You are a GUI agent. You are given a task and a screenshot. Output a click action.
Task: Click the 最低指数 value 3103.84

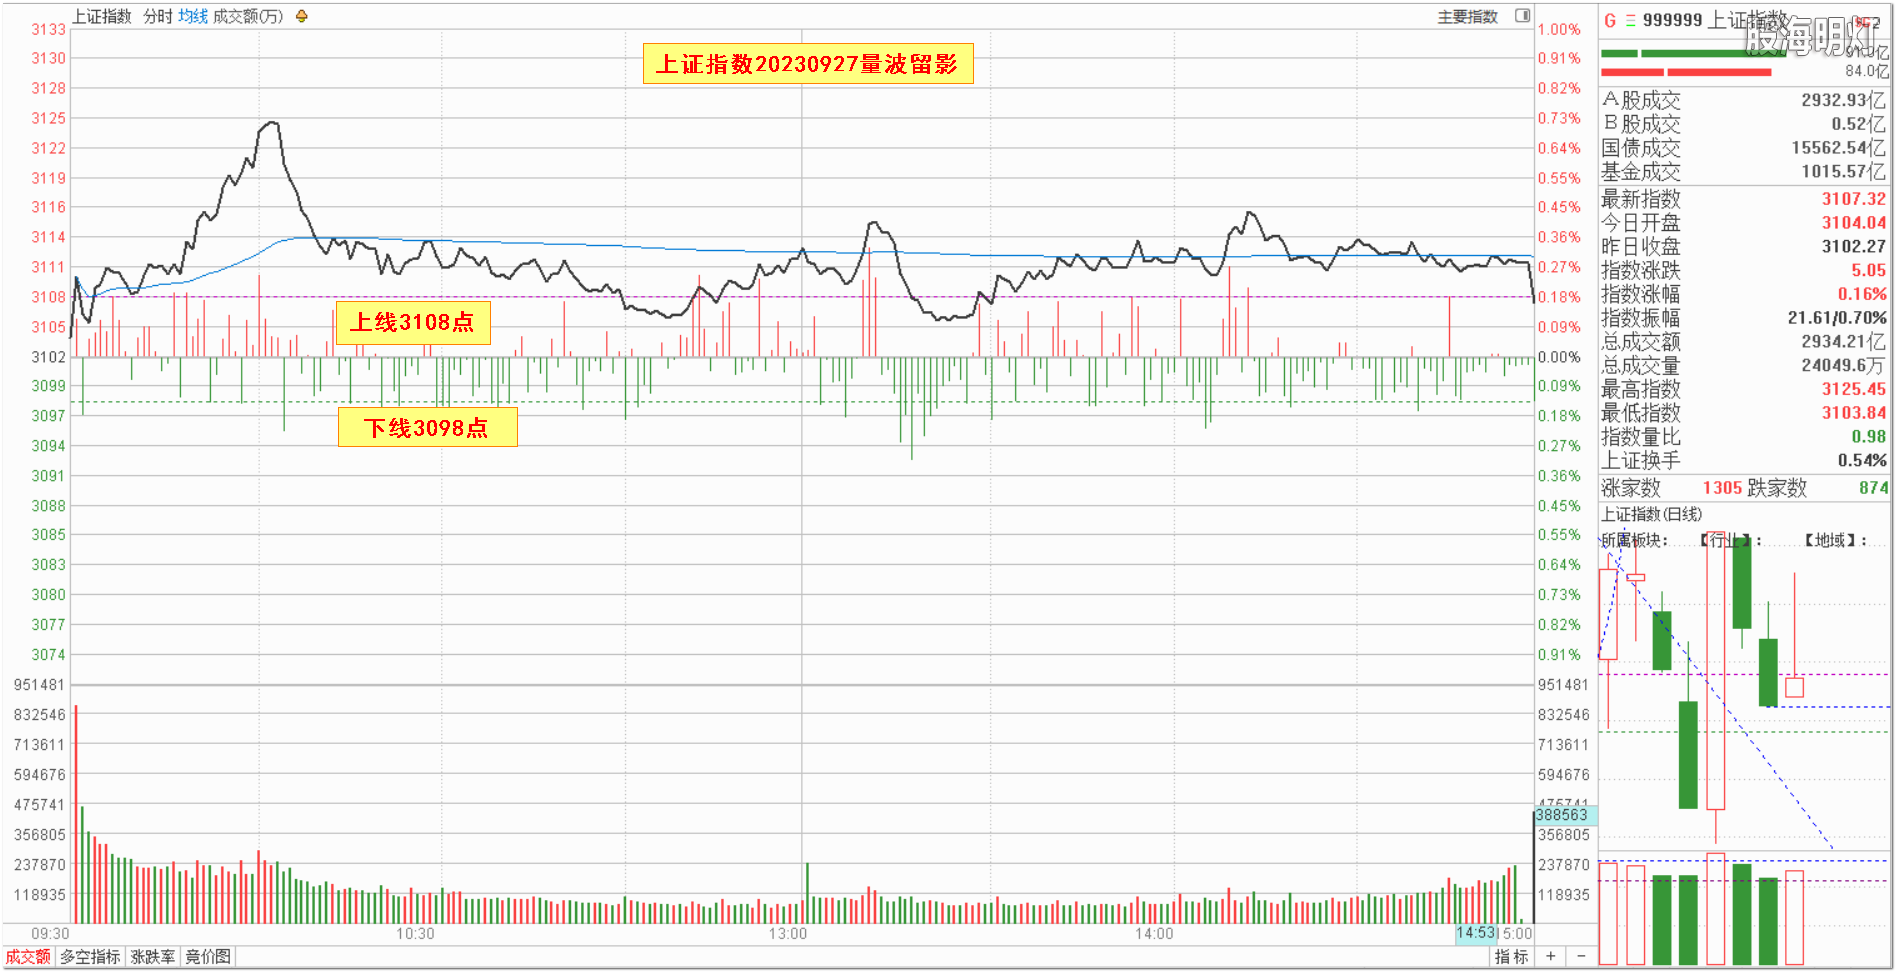tap(1853, 413)
